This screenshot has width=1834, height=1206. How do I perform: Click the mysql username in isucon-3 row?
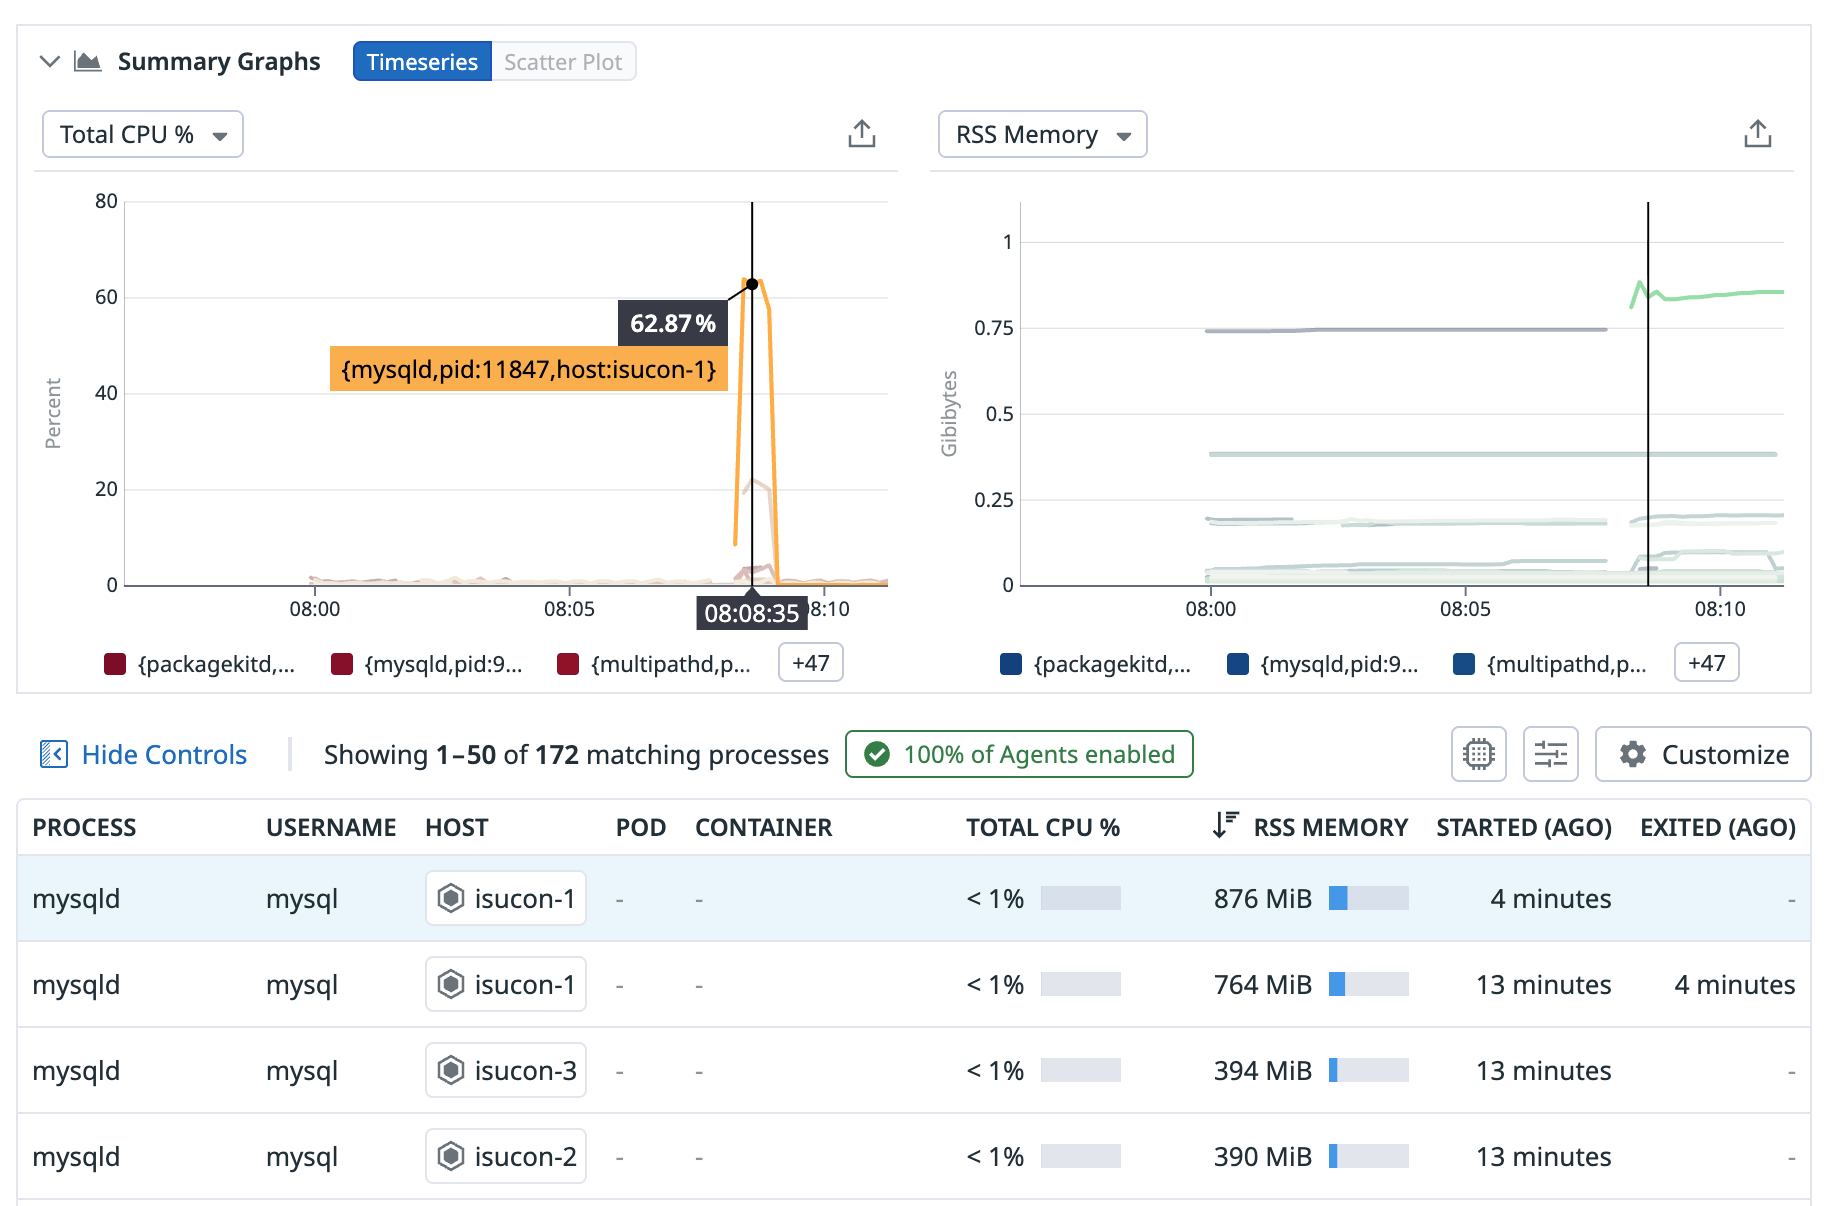(302, 1070)
